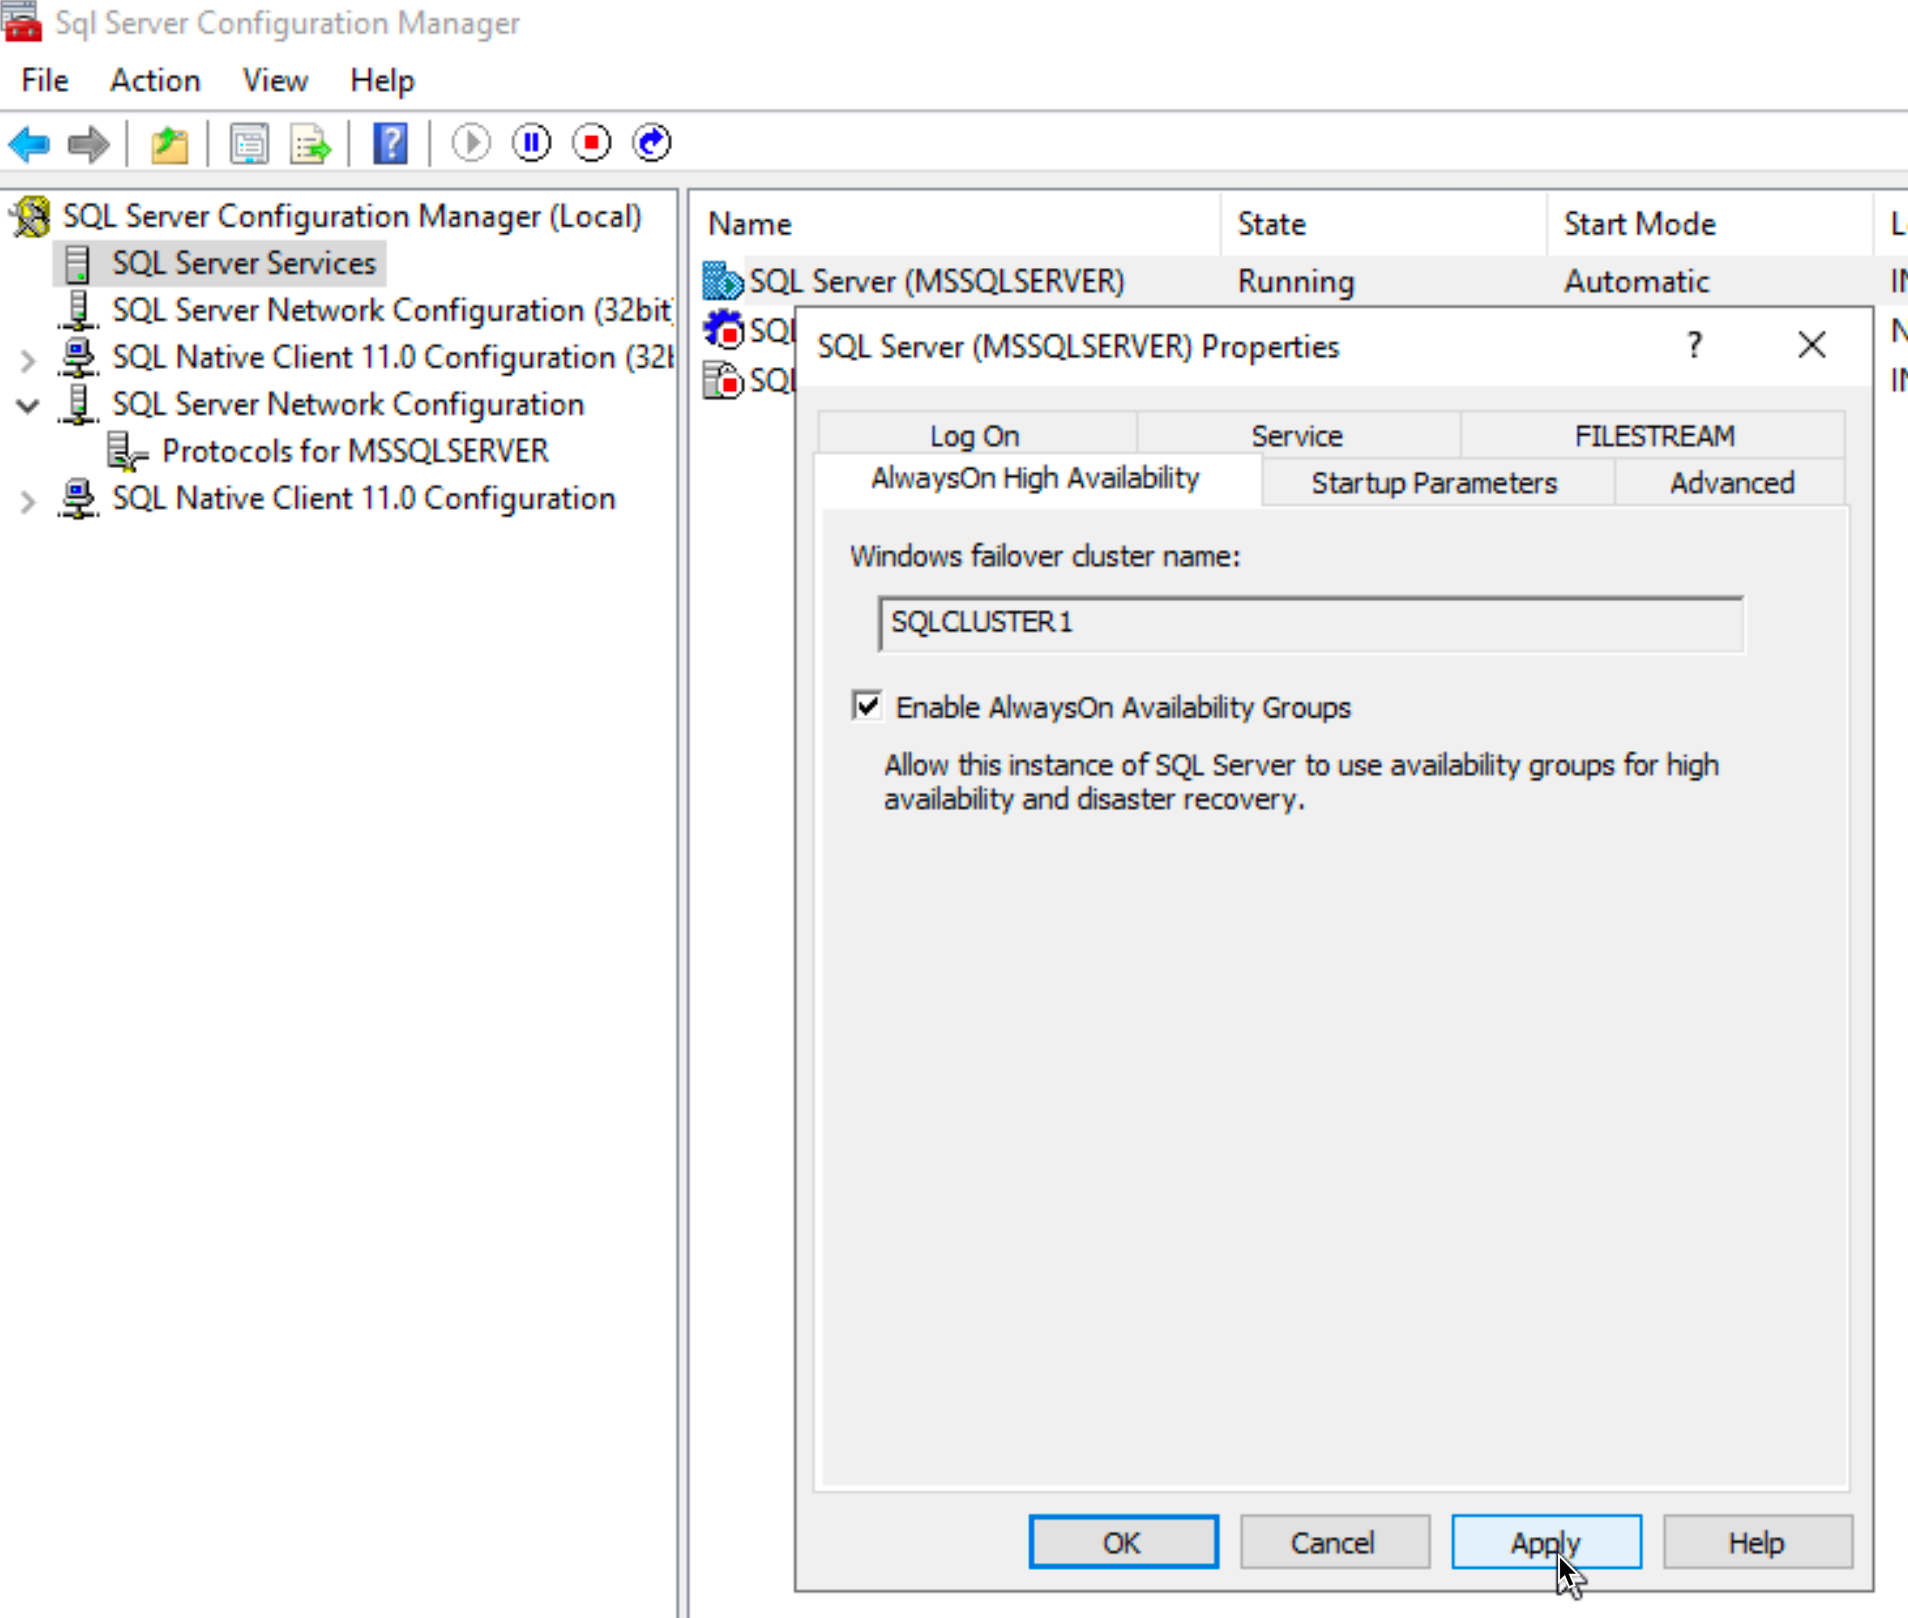Image resolution: width=1908 pixels, height=1618 pixels.
Task: Select the SQL Server (MSSQLSERVER) row name
Action: tap(937, 281)
